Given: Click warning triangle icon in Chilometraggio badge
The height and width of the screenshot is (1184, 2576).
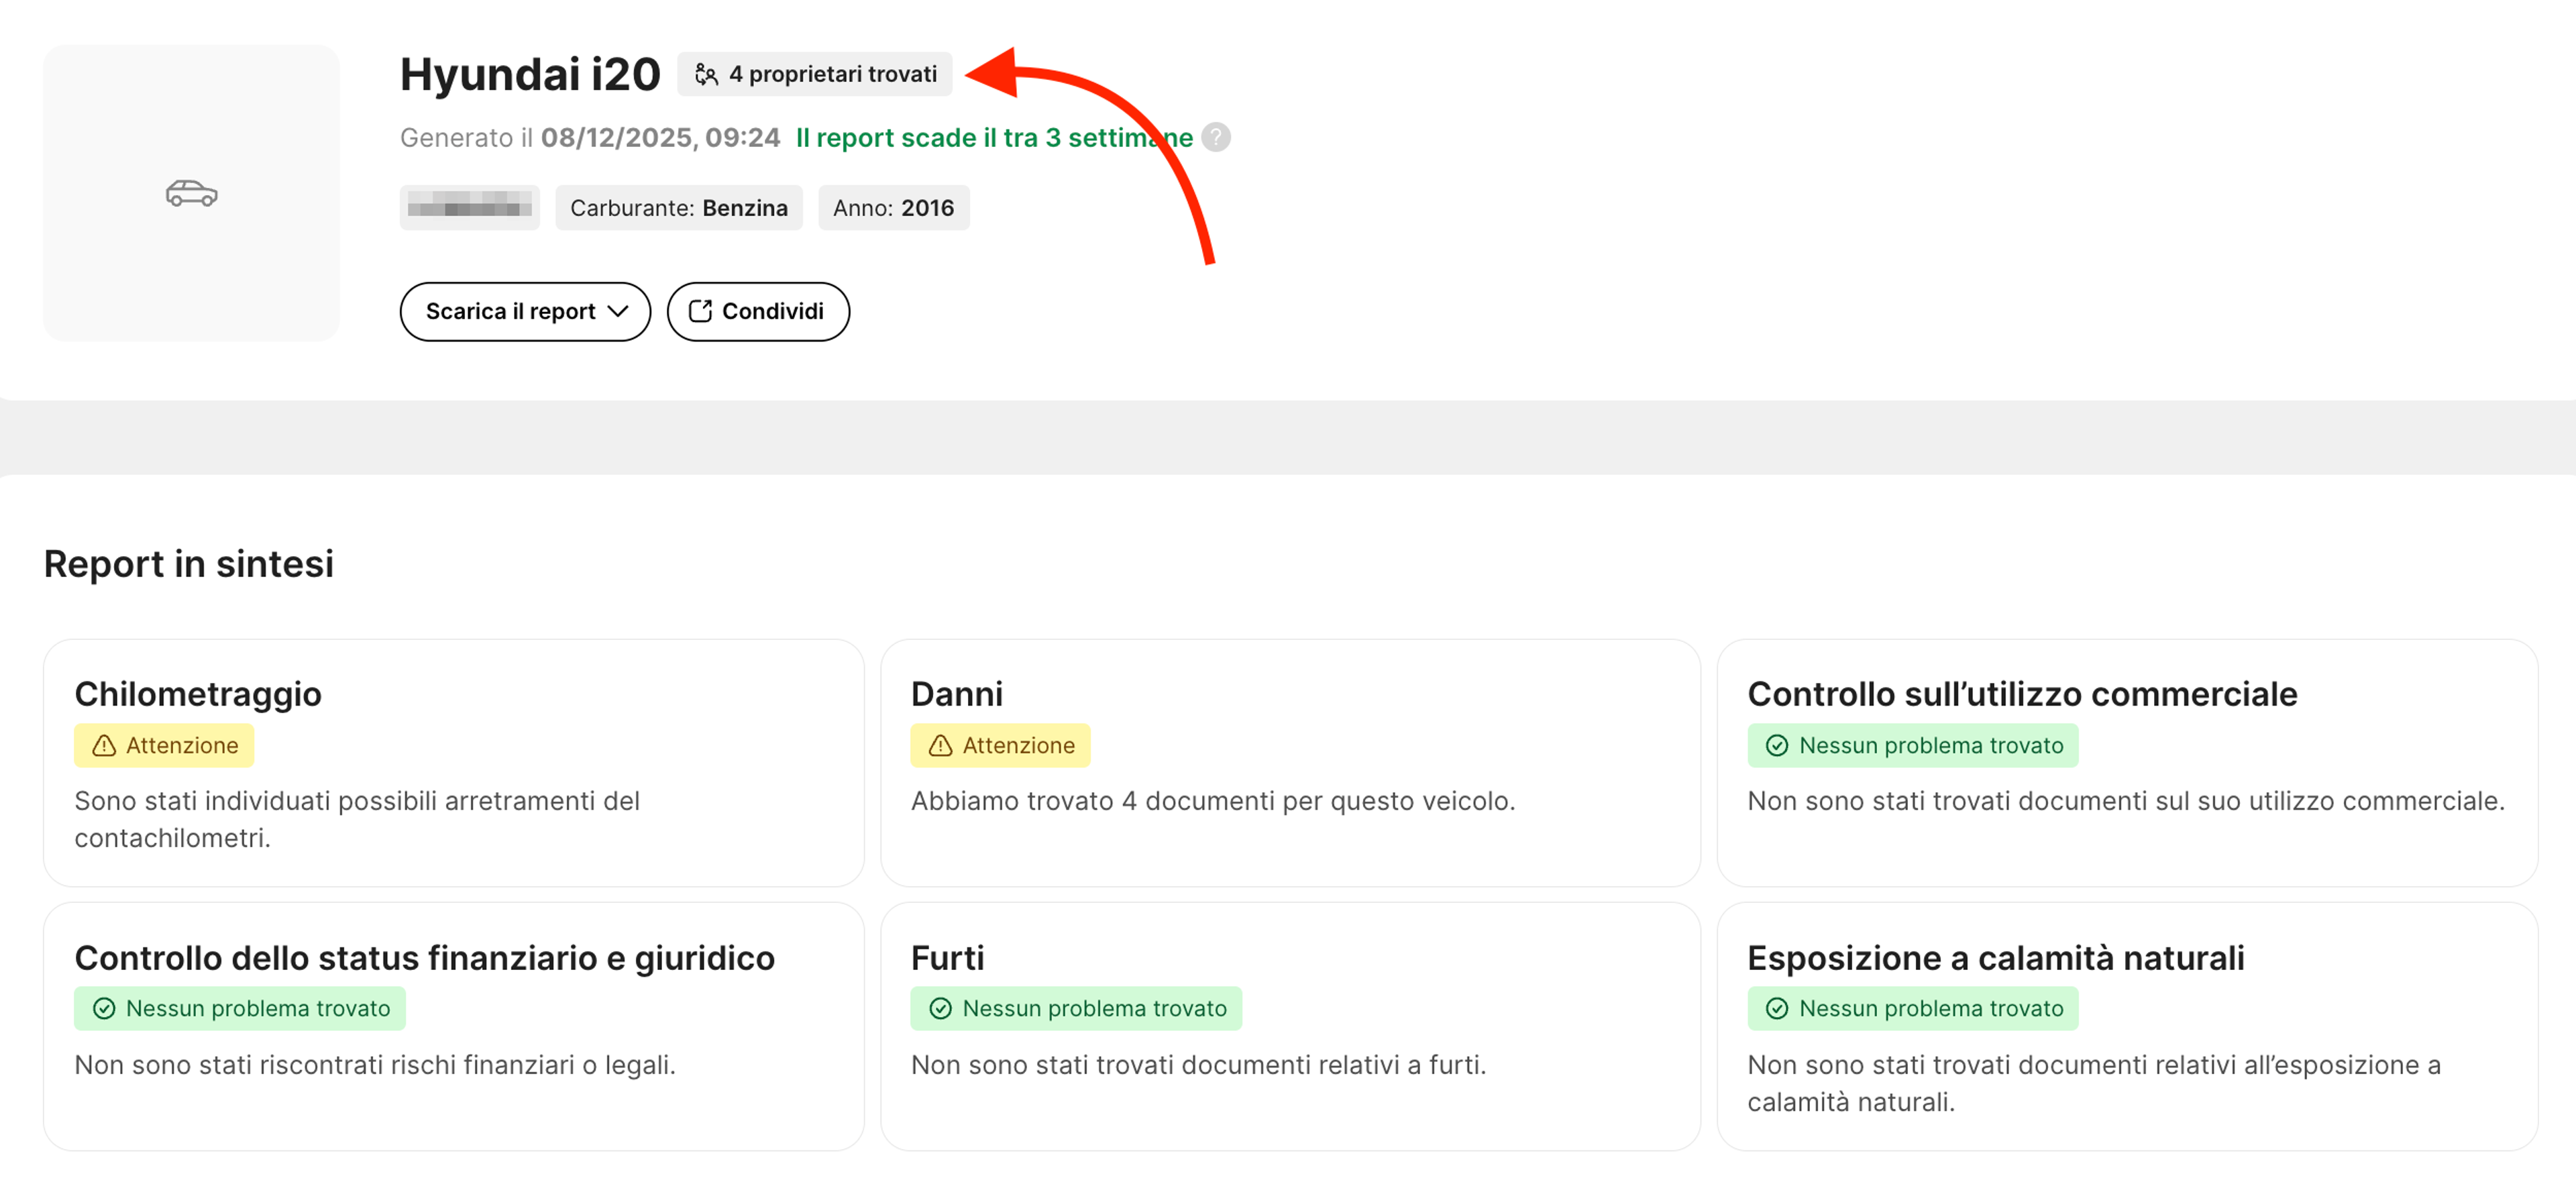Looking at the screenshot, I should [x=104, y=745].
